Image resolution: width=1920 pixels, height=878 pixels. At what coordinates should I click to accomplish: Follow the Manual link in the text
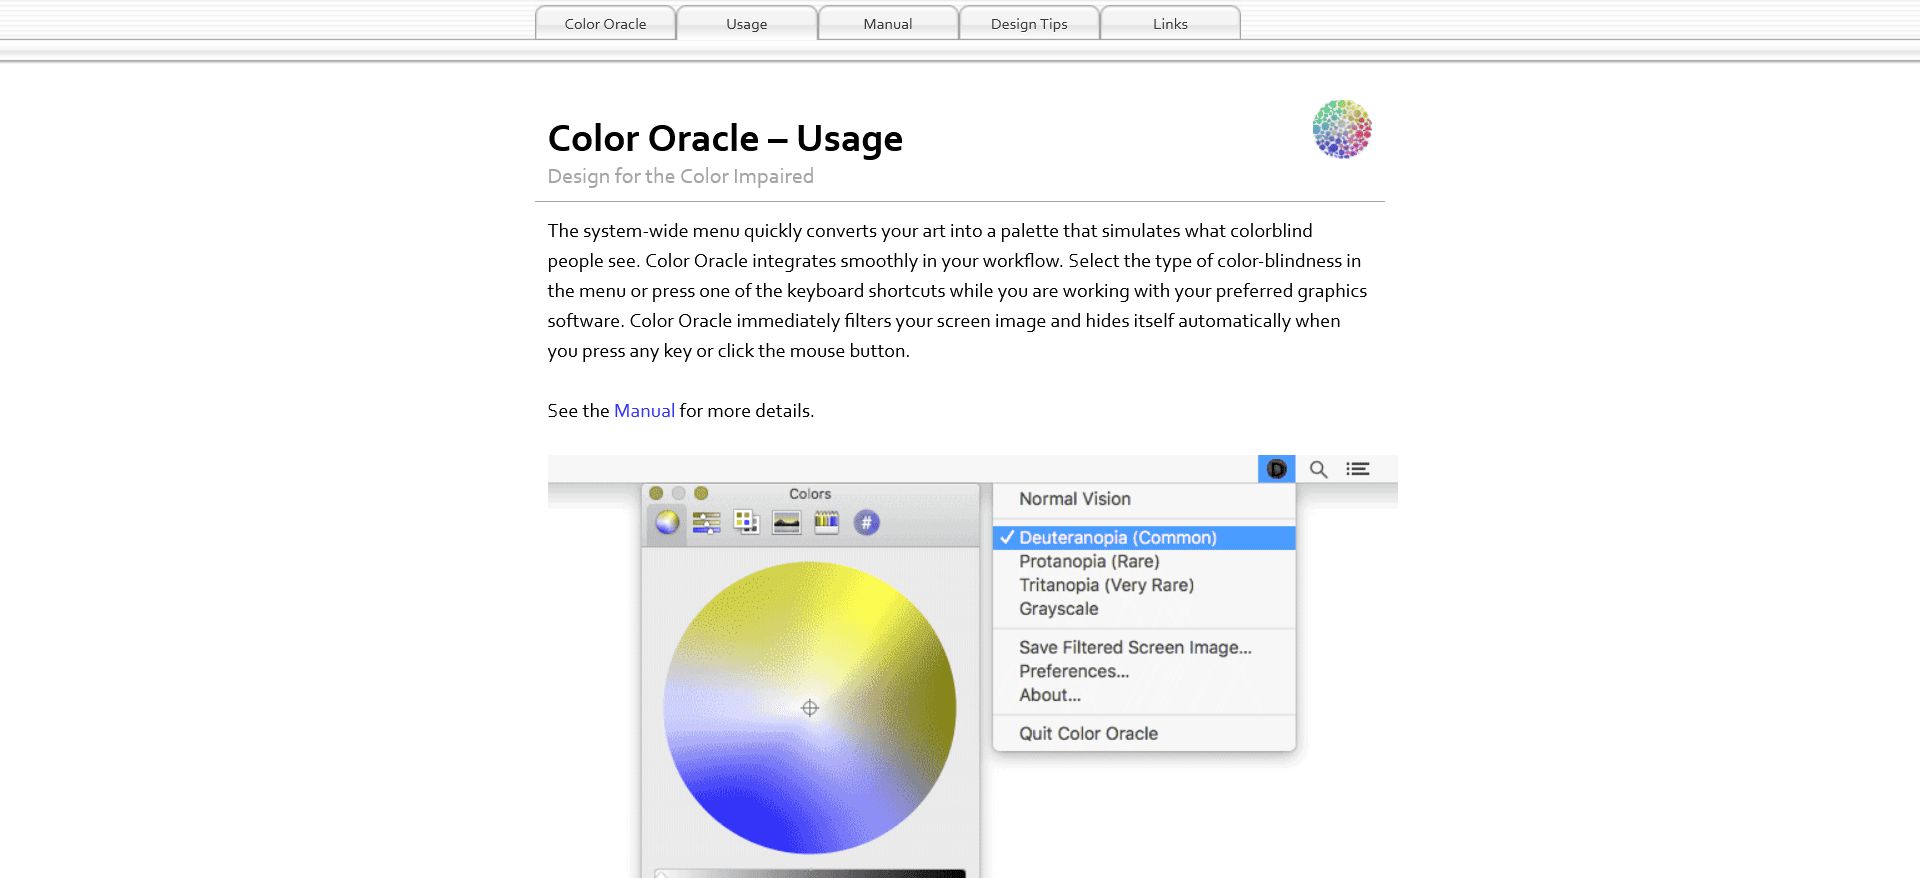coord(644,411)
